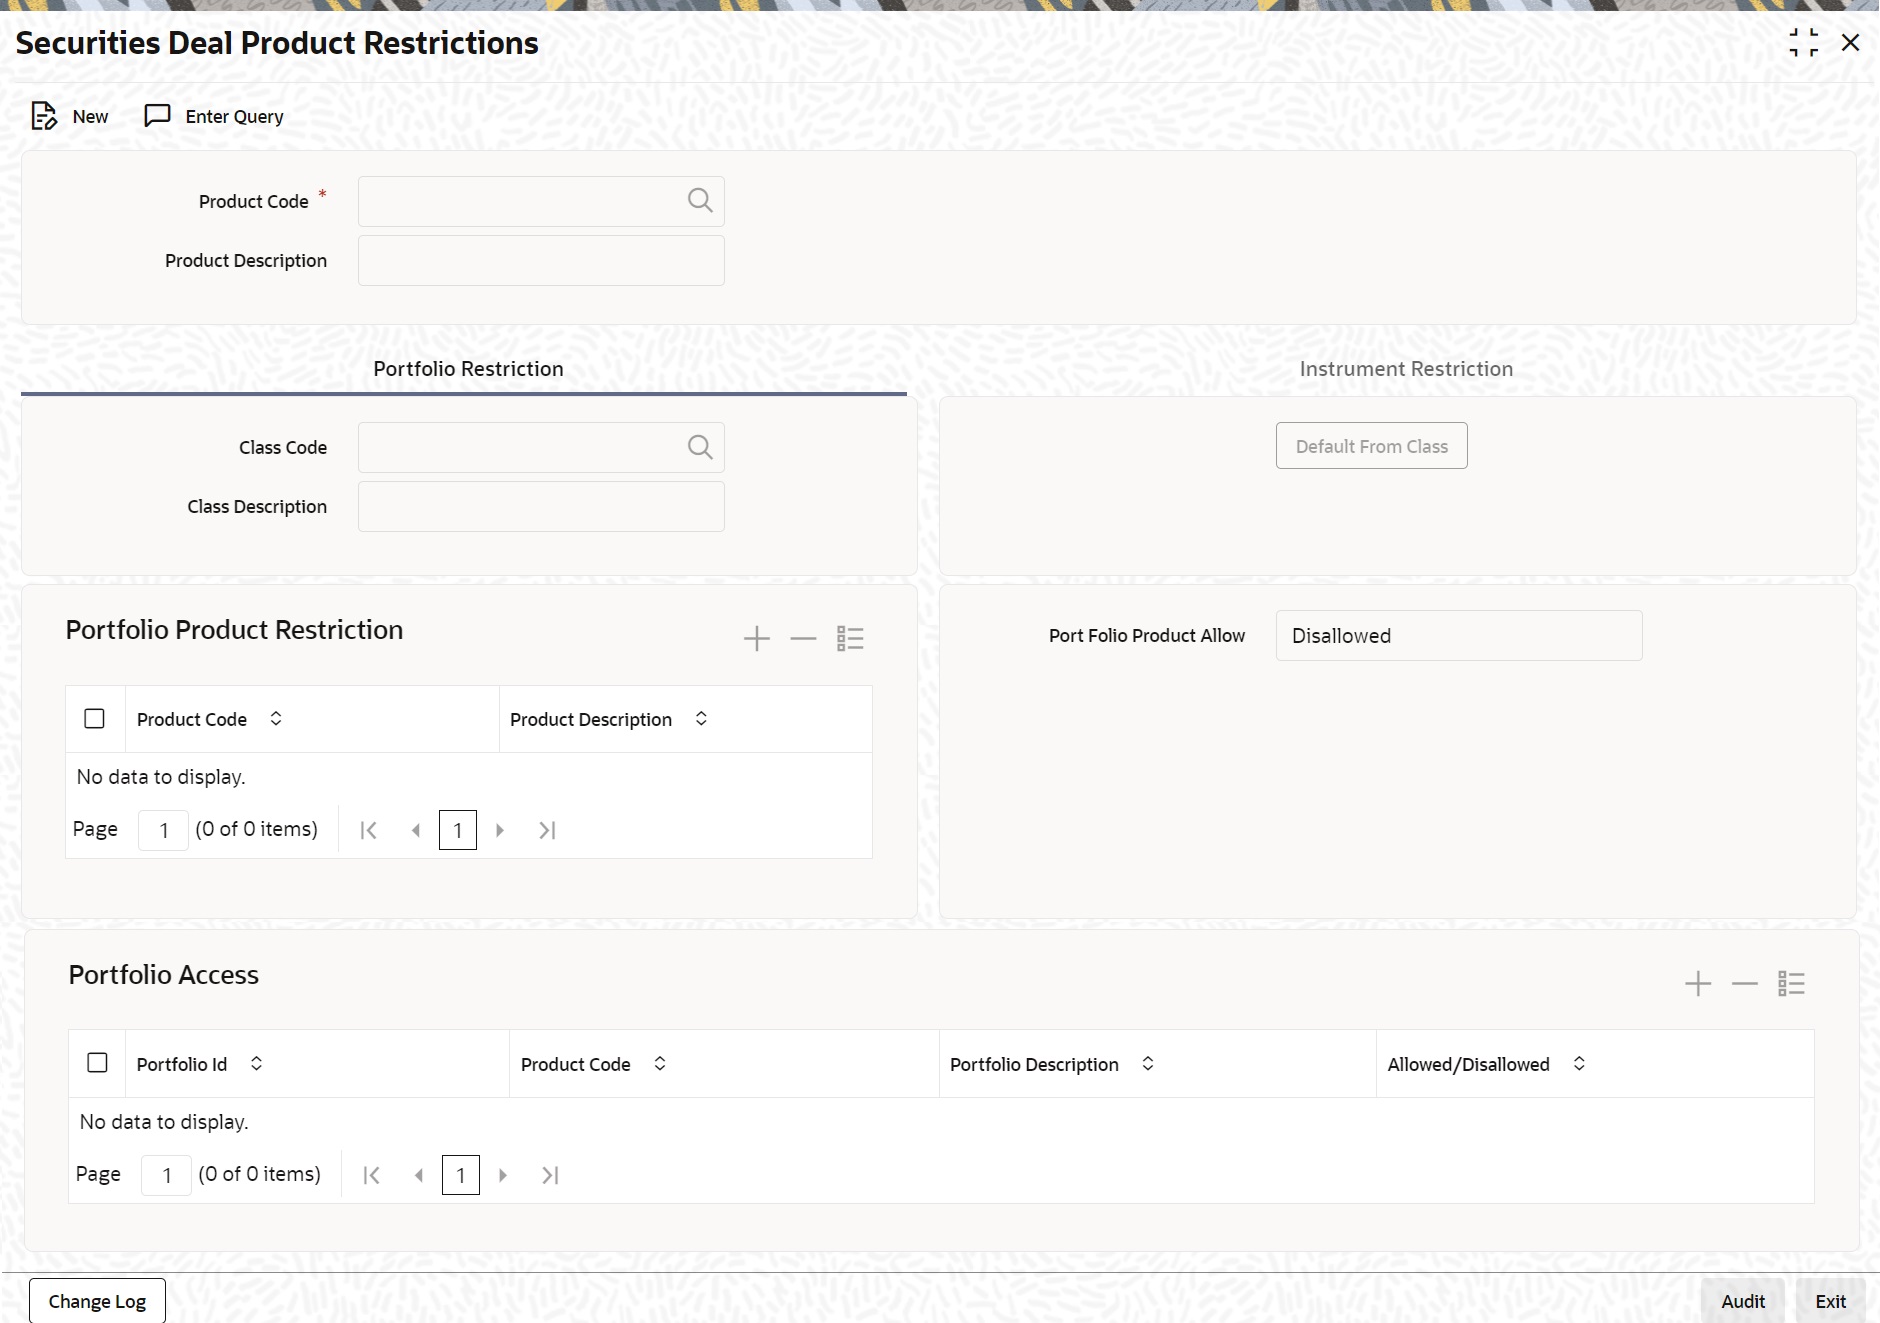
Task: Go to previous page of Portfolio Access
Action: 419,1175
